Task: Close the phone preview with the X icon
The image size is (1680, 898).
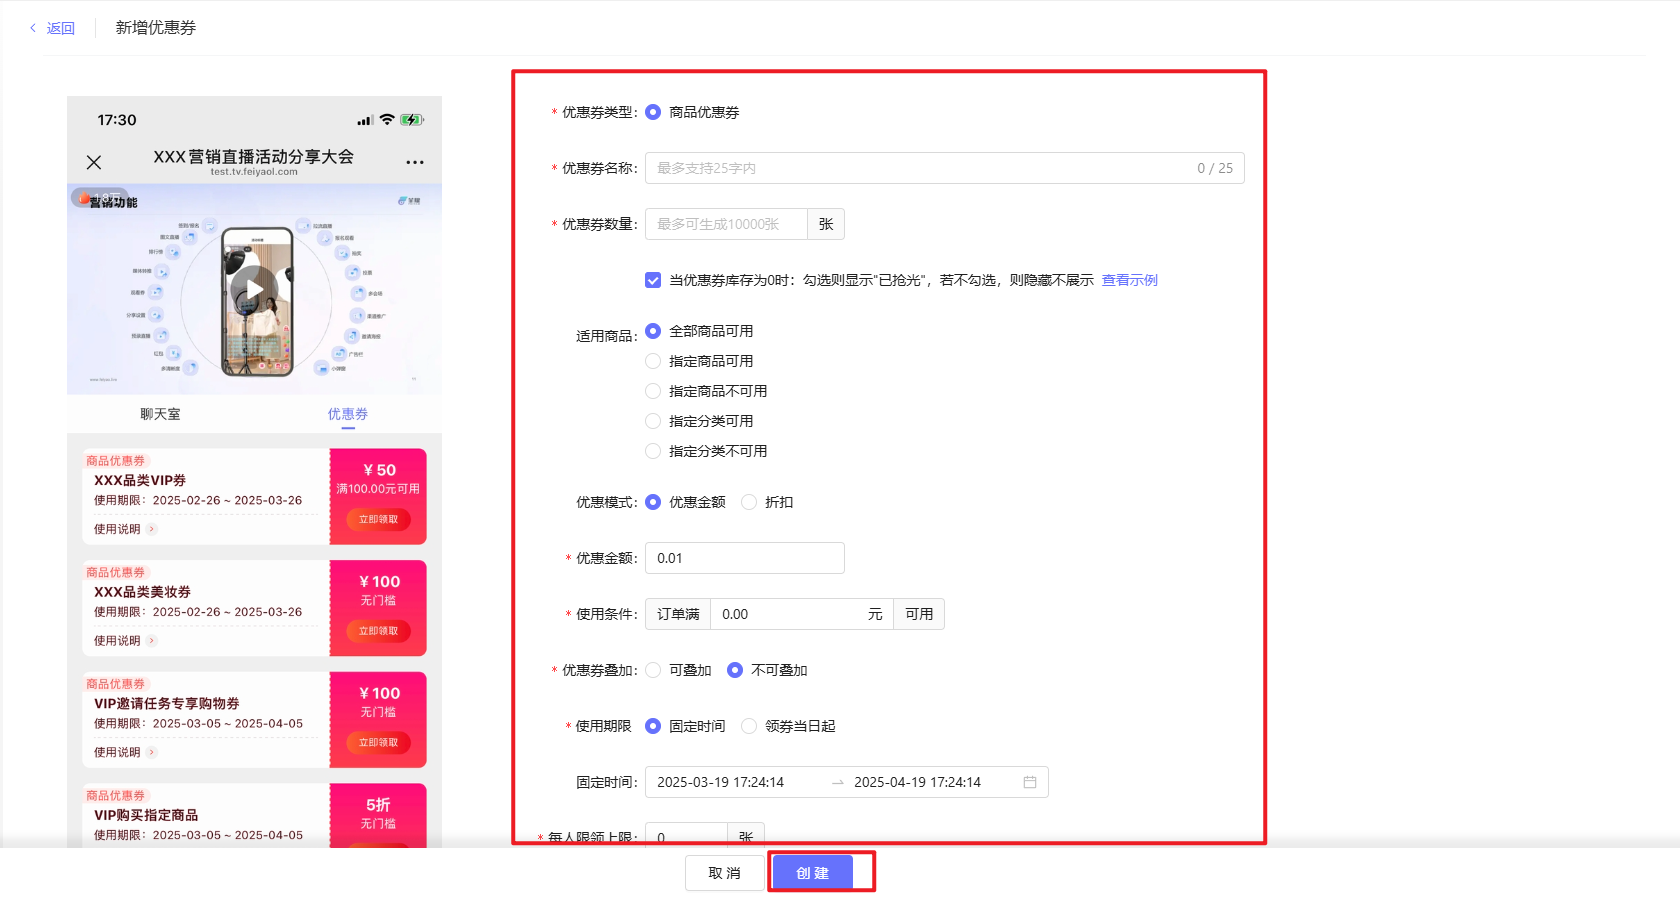Action: (x=94, y=162)
